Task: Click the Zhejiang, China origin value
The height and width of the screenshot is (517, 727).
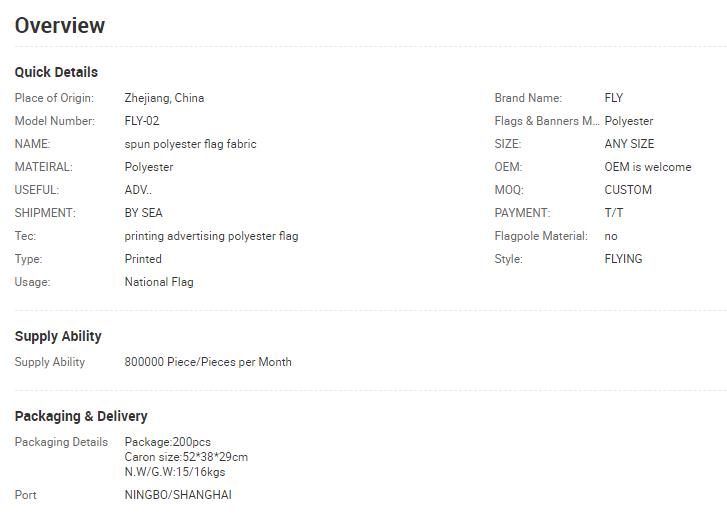Action: tap(164, 98)
